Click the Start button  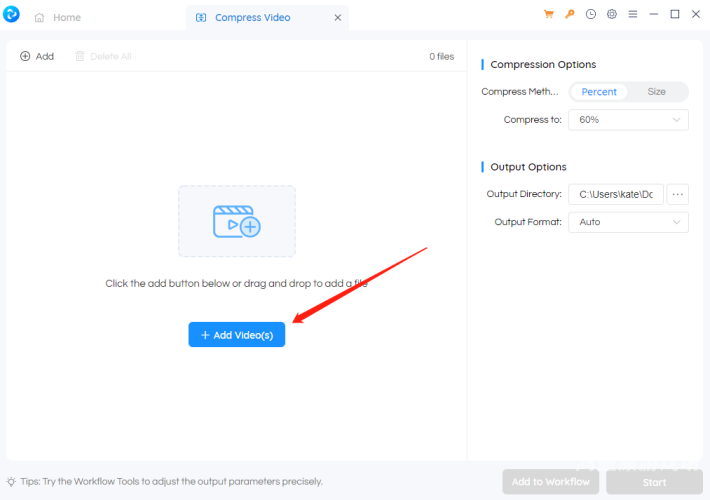pyautogui.click(x=654, y=482)
